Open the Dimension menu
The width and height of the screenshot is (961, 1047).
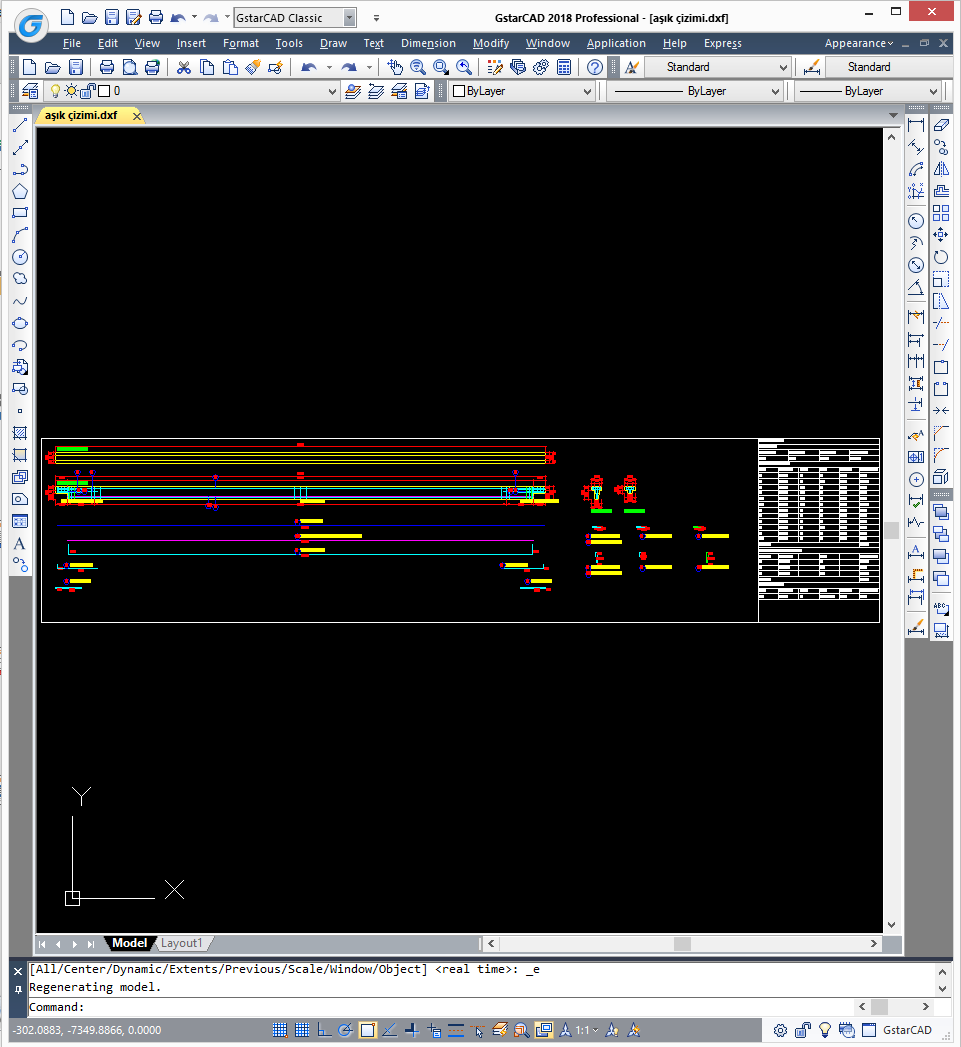[x=428, y=43]
